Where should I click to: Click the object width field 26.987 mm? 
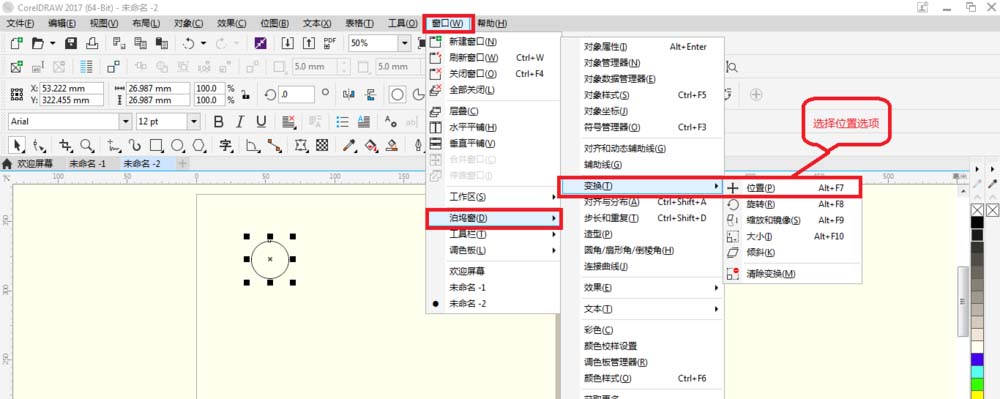(158, 89)
